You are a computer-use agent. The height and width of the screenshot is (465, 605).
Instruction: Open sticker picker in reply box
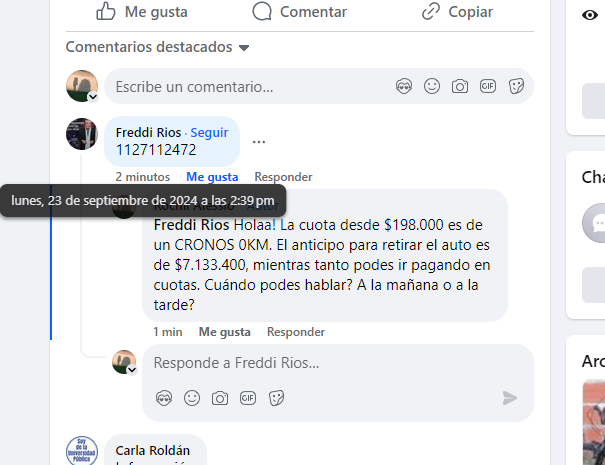click(x=276, y=398)
